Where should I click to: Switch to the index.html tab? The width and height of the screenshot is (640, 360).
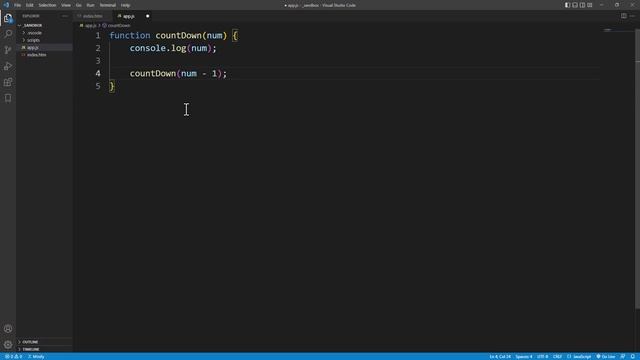click(x=93, y=16)
